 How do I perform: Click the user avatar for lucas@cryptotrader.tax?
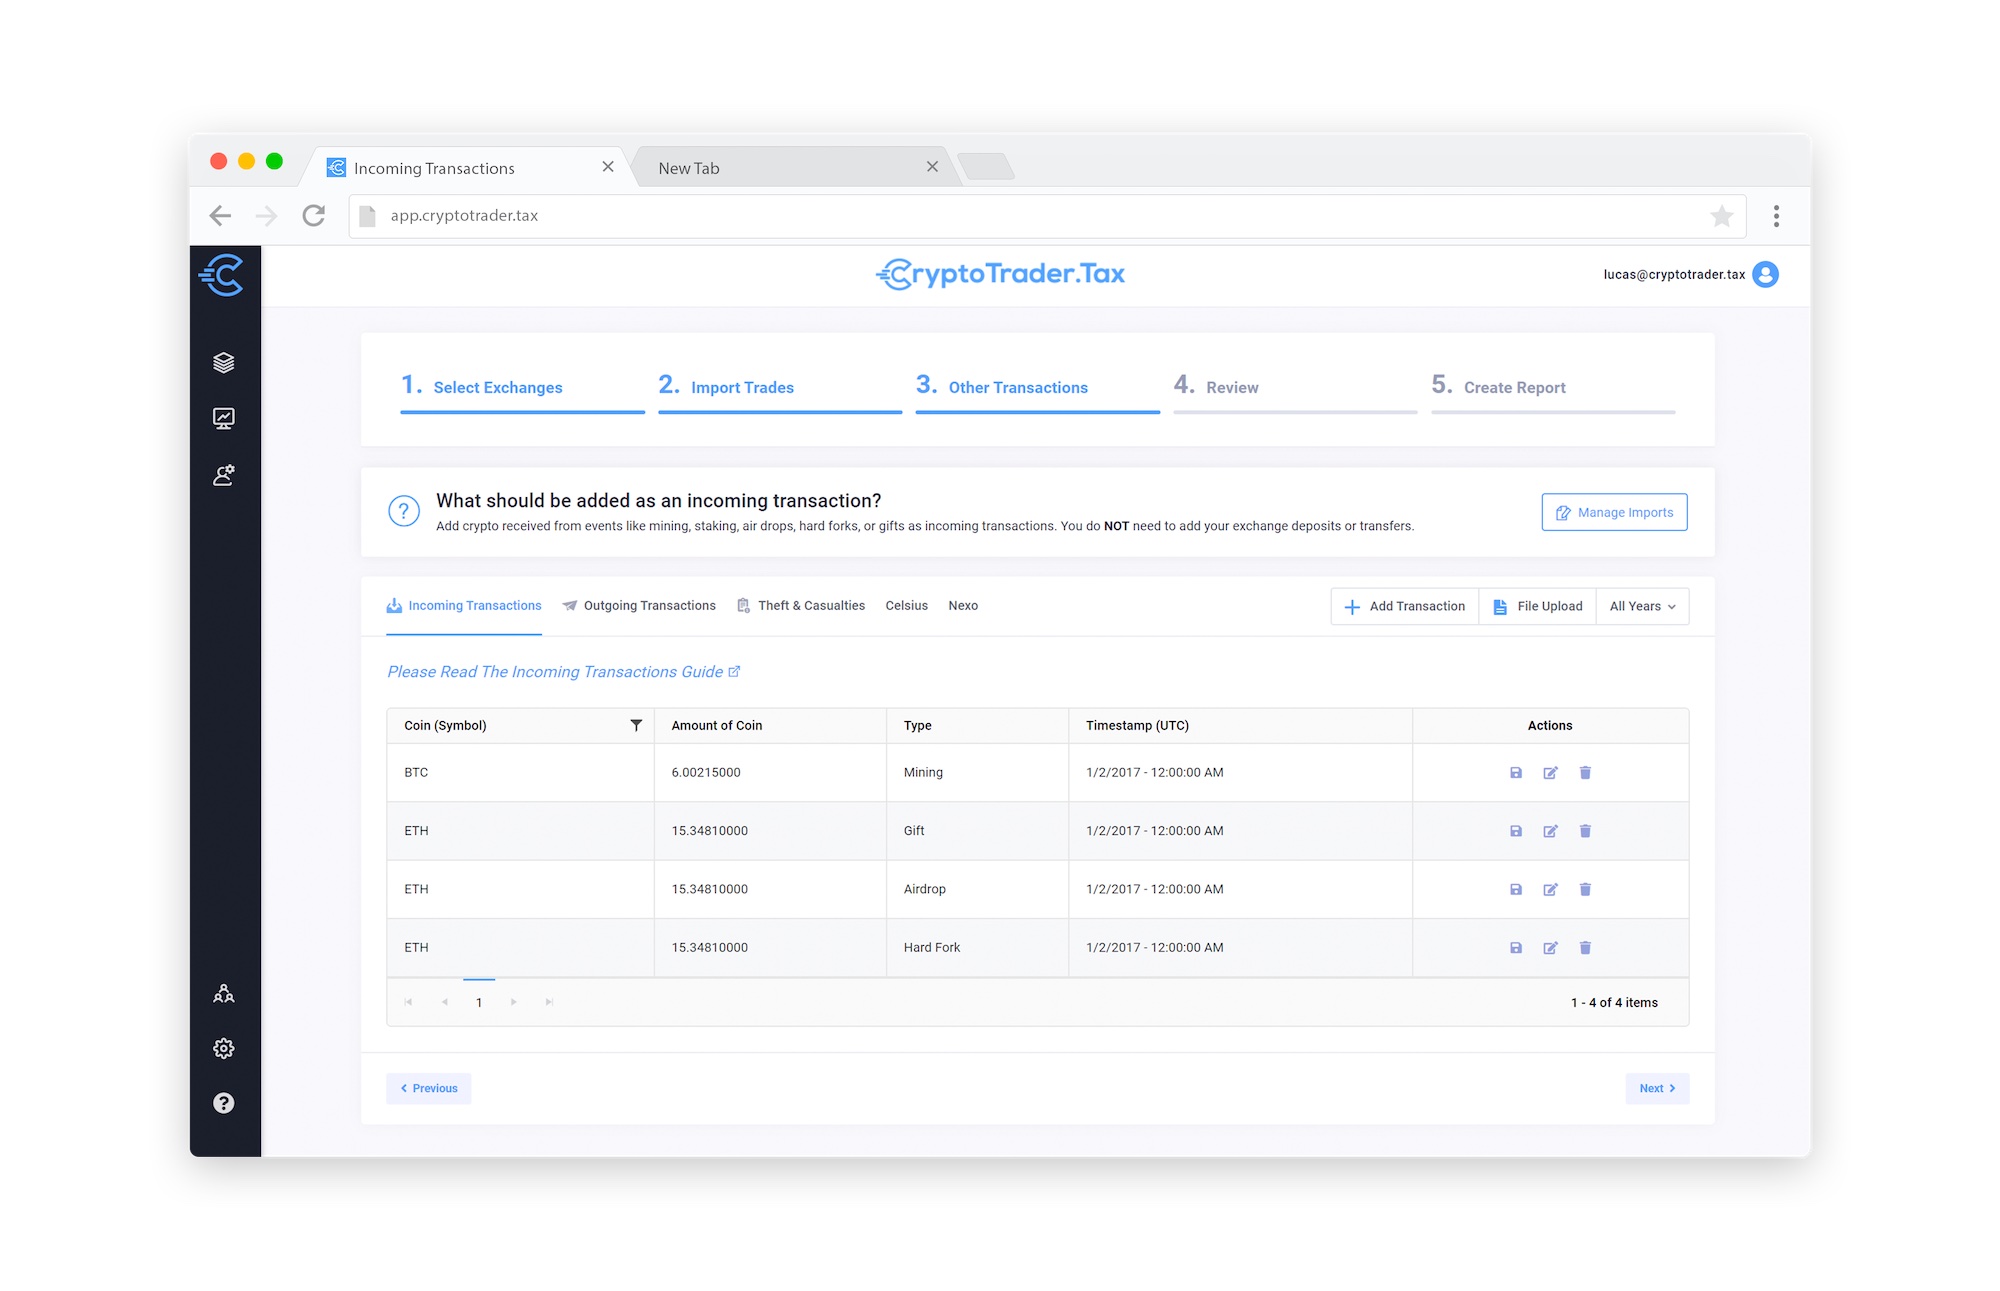(x=1765, y=274)
